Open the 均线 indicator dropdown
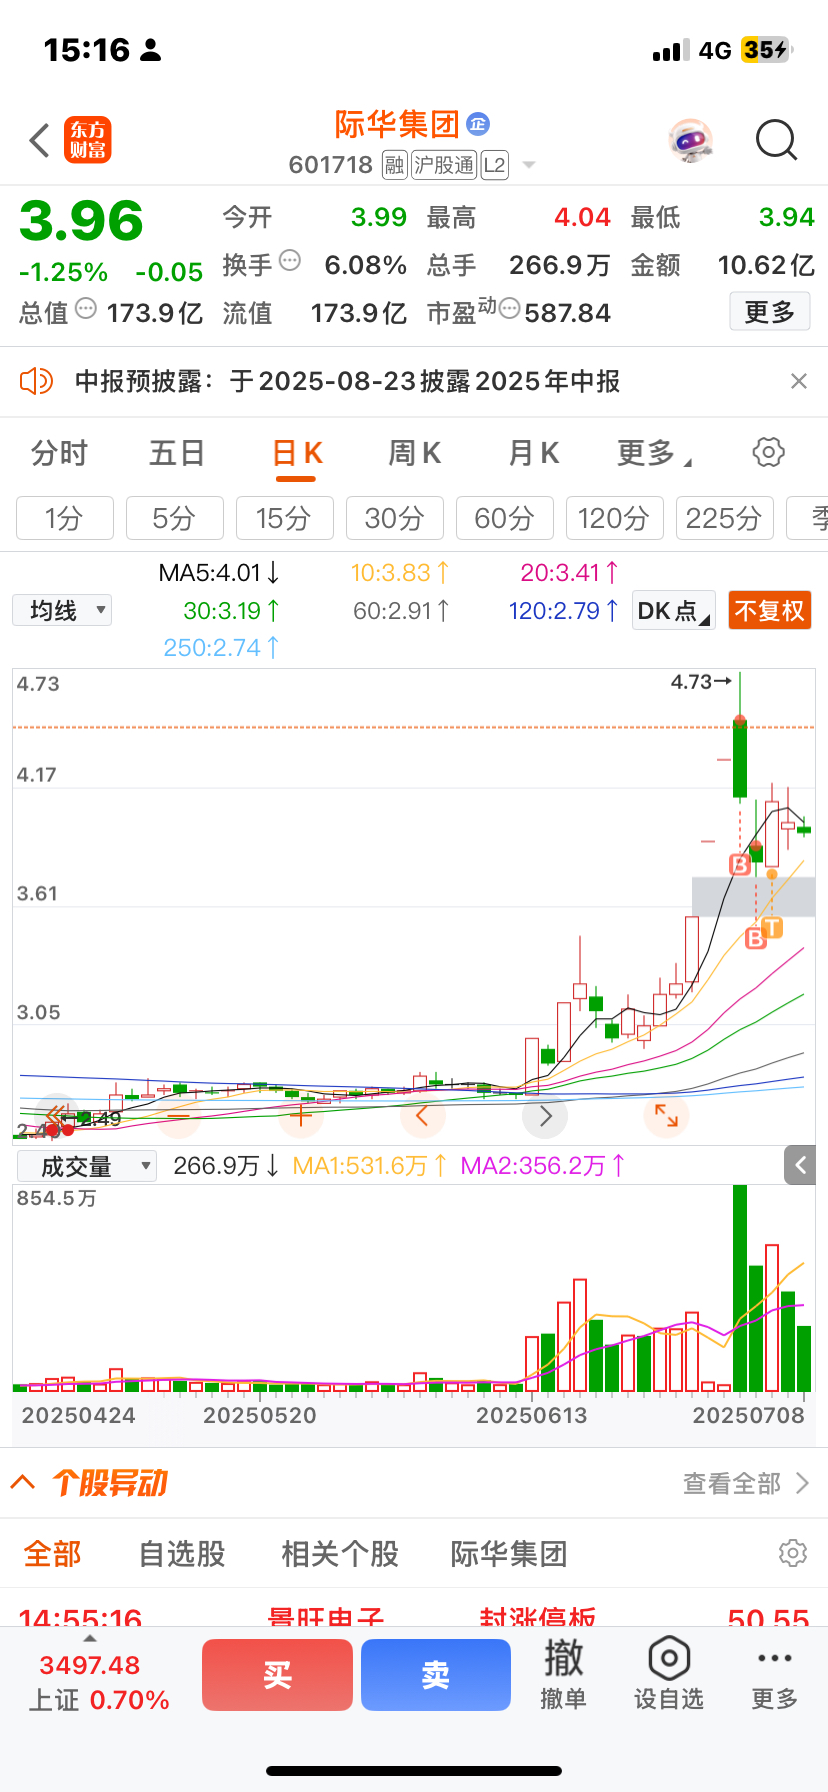This screenshot has height=1792, width=828. [x=62, y=610]
